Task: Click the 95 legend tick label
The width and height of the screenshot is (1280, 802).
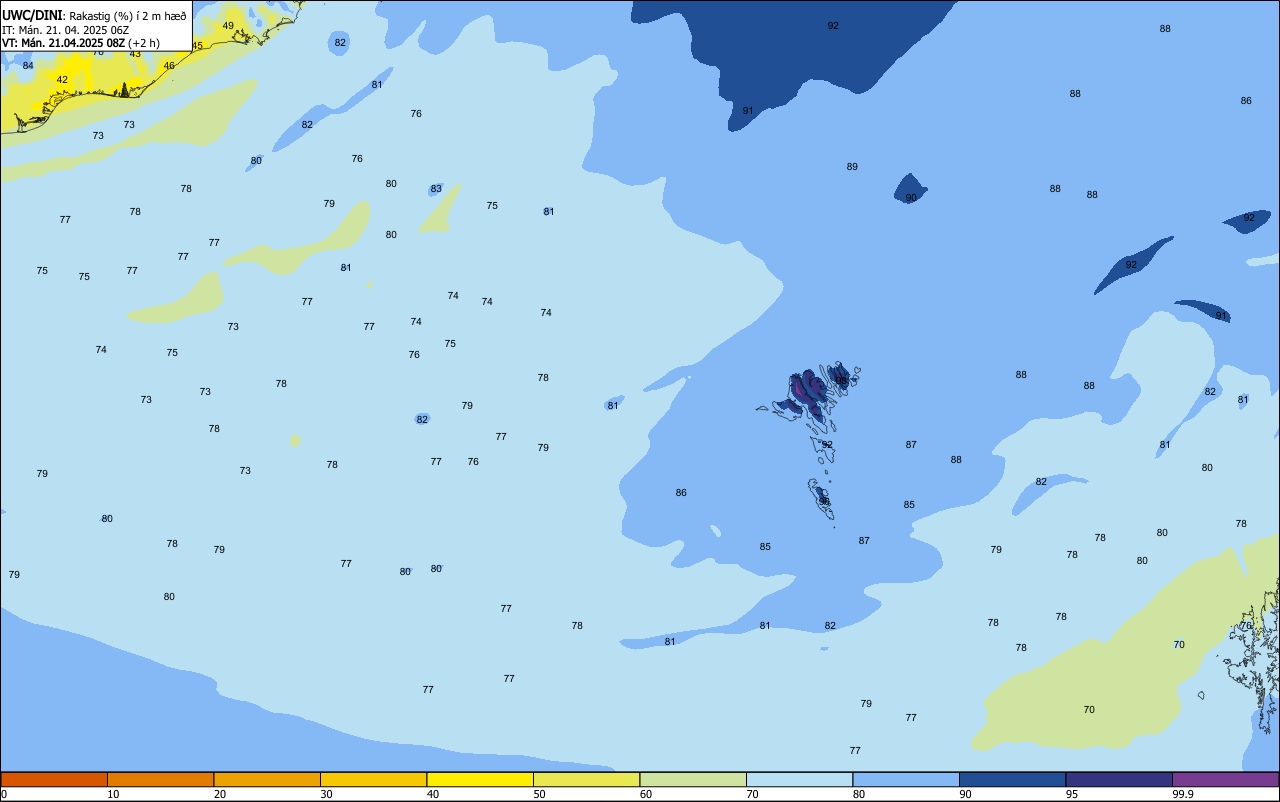Action: (x=1072, y=794)
